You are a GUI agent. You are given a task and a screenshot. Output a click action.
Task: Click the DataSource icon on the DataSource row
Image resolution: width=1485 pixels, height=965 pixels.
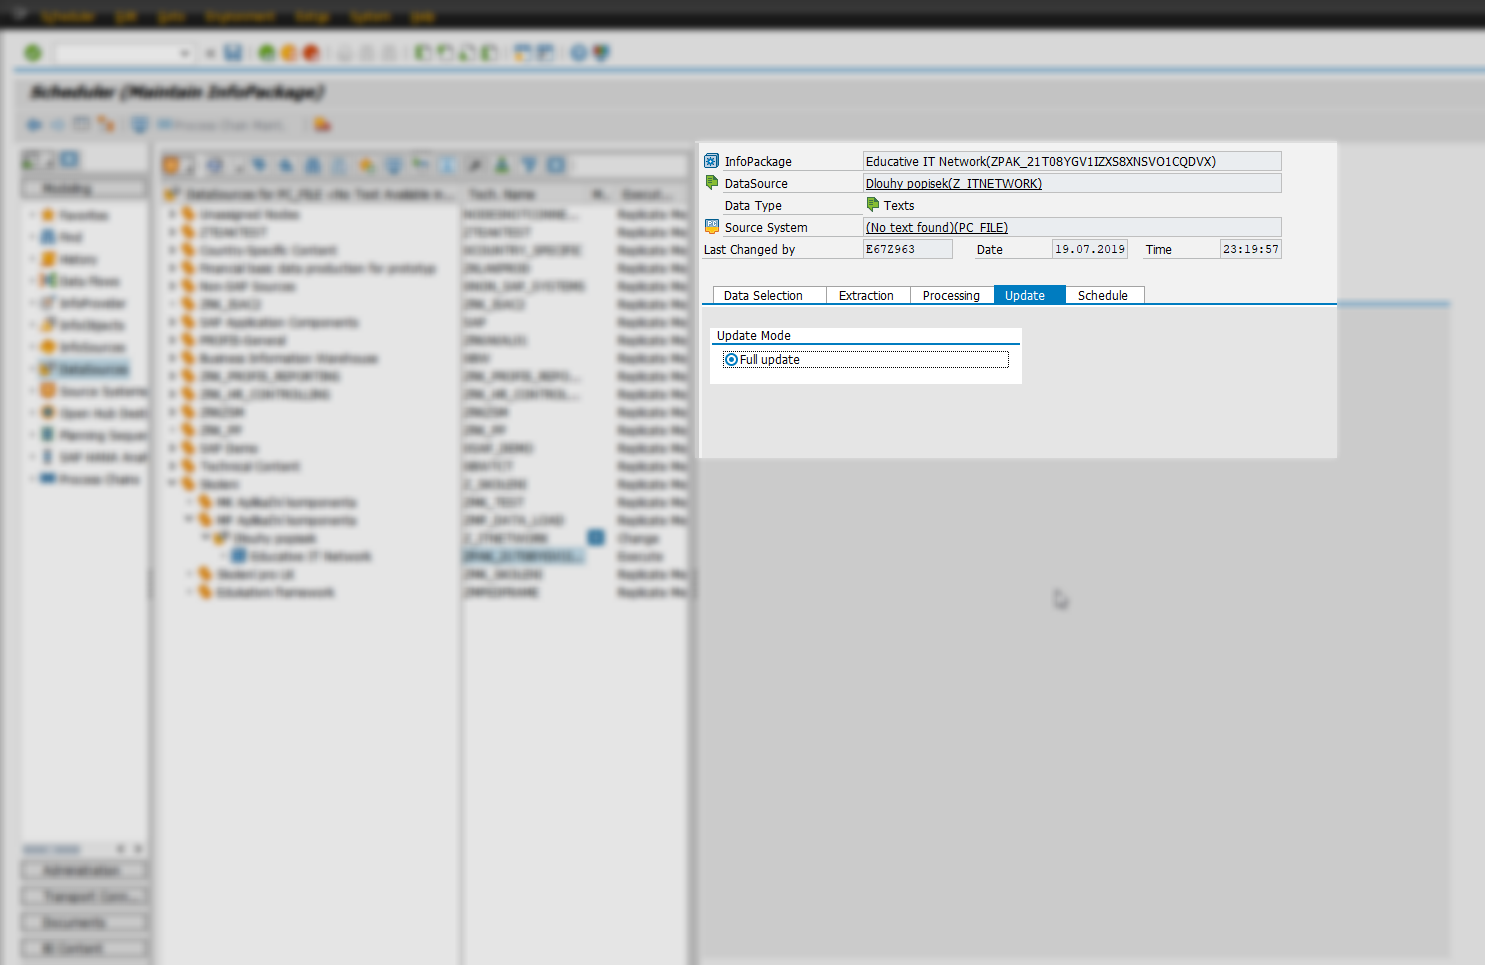pyautogui.click(x=710, y=182)
